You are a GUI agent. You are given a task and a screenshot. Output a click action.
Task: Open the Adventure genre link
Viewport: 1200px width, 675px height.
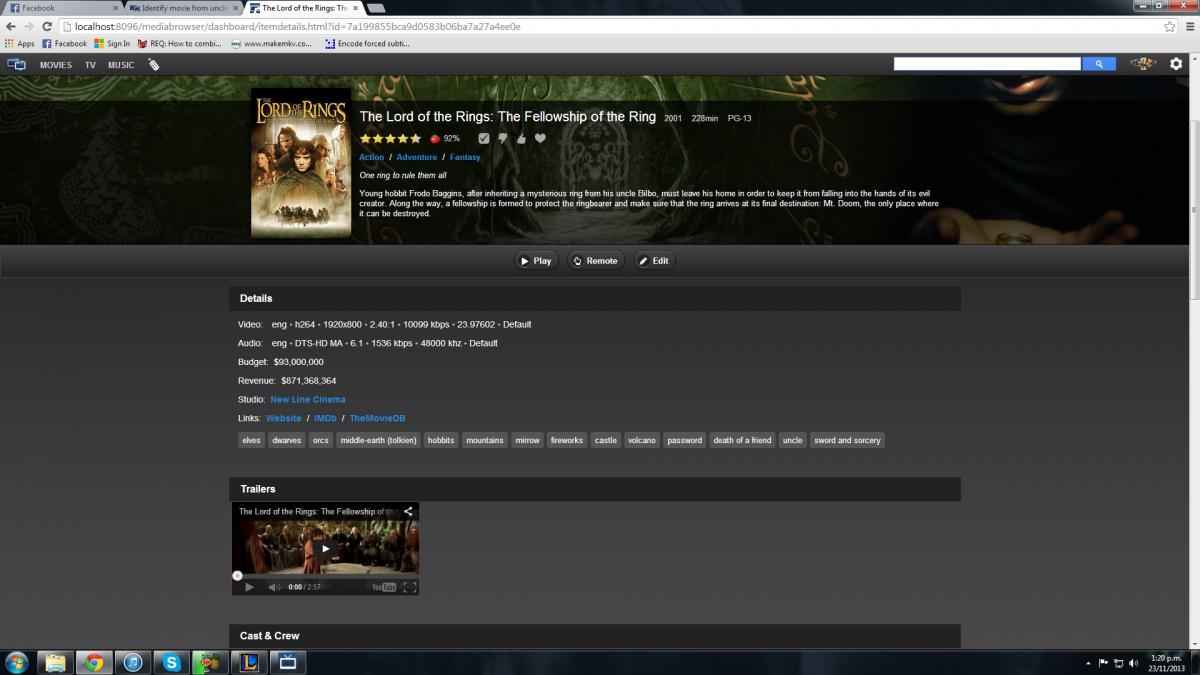coord(416,157)
